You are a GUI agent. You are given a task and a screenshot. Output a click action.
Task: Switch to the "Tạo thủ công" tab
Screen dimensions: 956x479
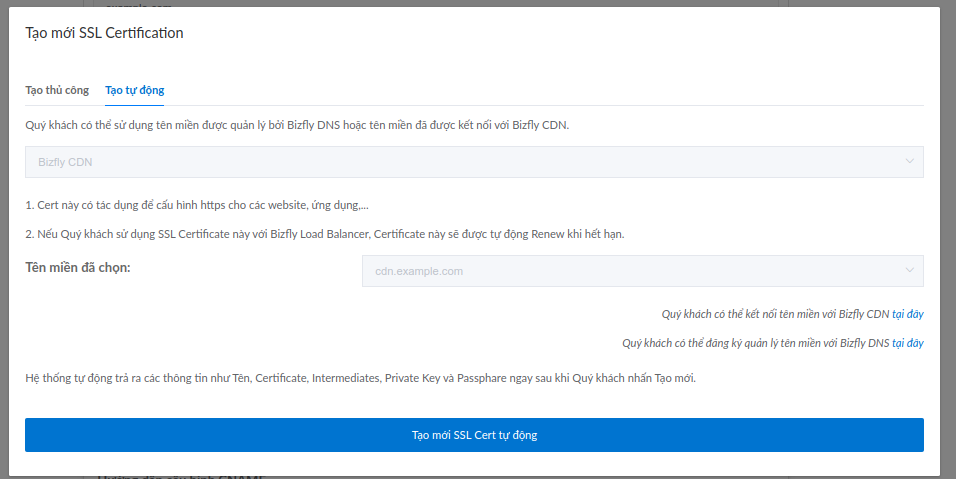(57, 90)
